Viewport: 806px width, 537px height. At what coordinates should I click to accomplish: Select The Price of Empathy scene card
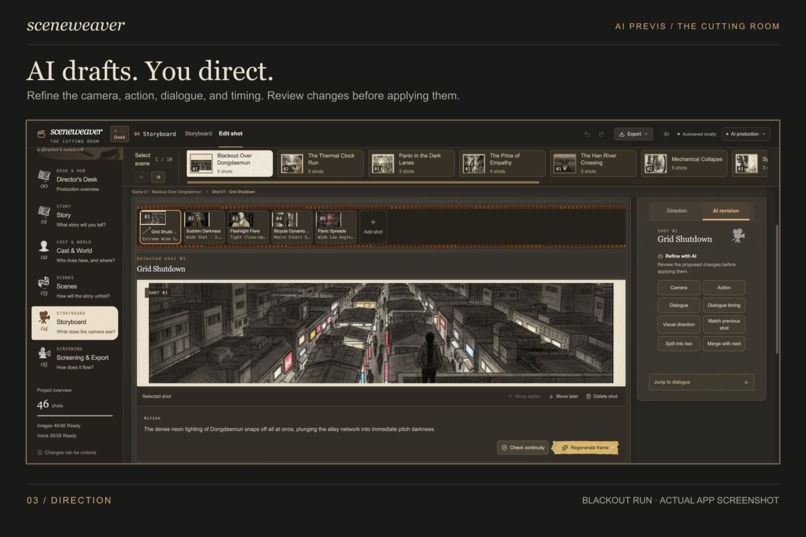coord(502,163)
